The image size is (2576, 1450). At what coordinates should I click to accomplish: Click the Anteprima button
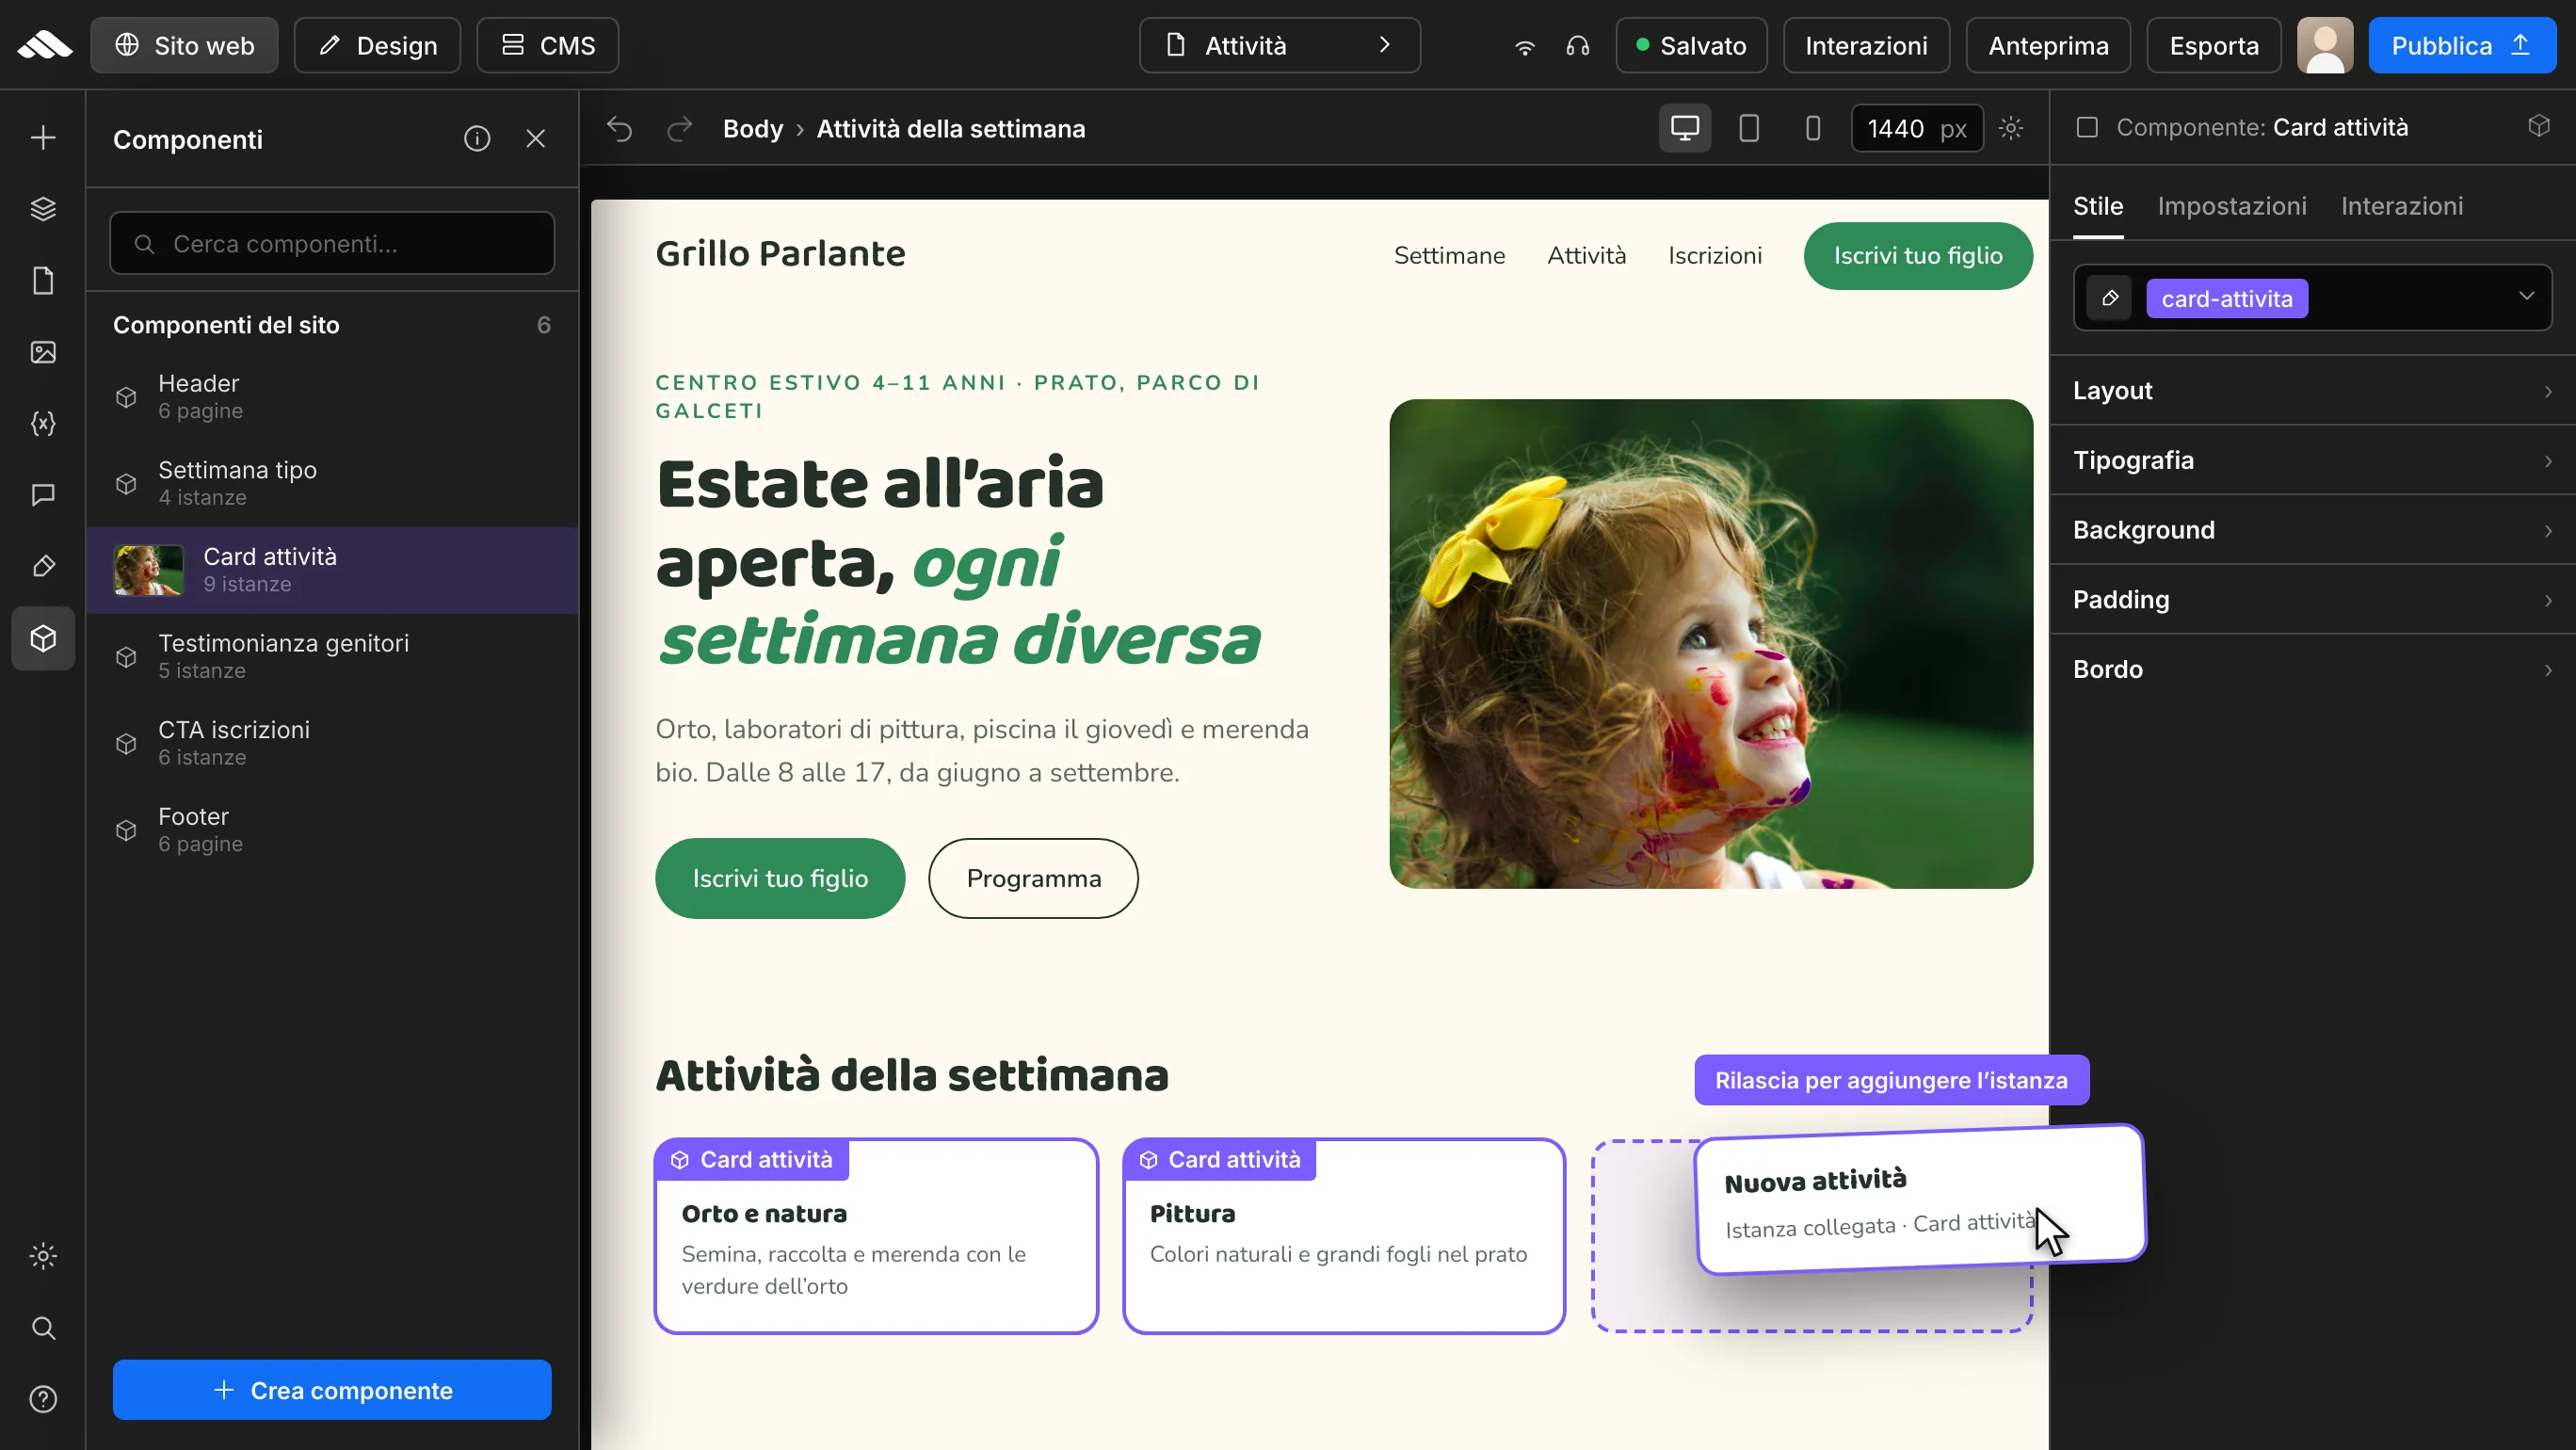point(2048,46)
